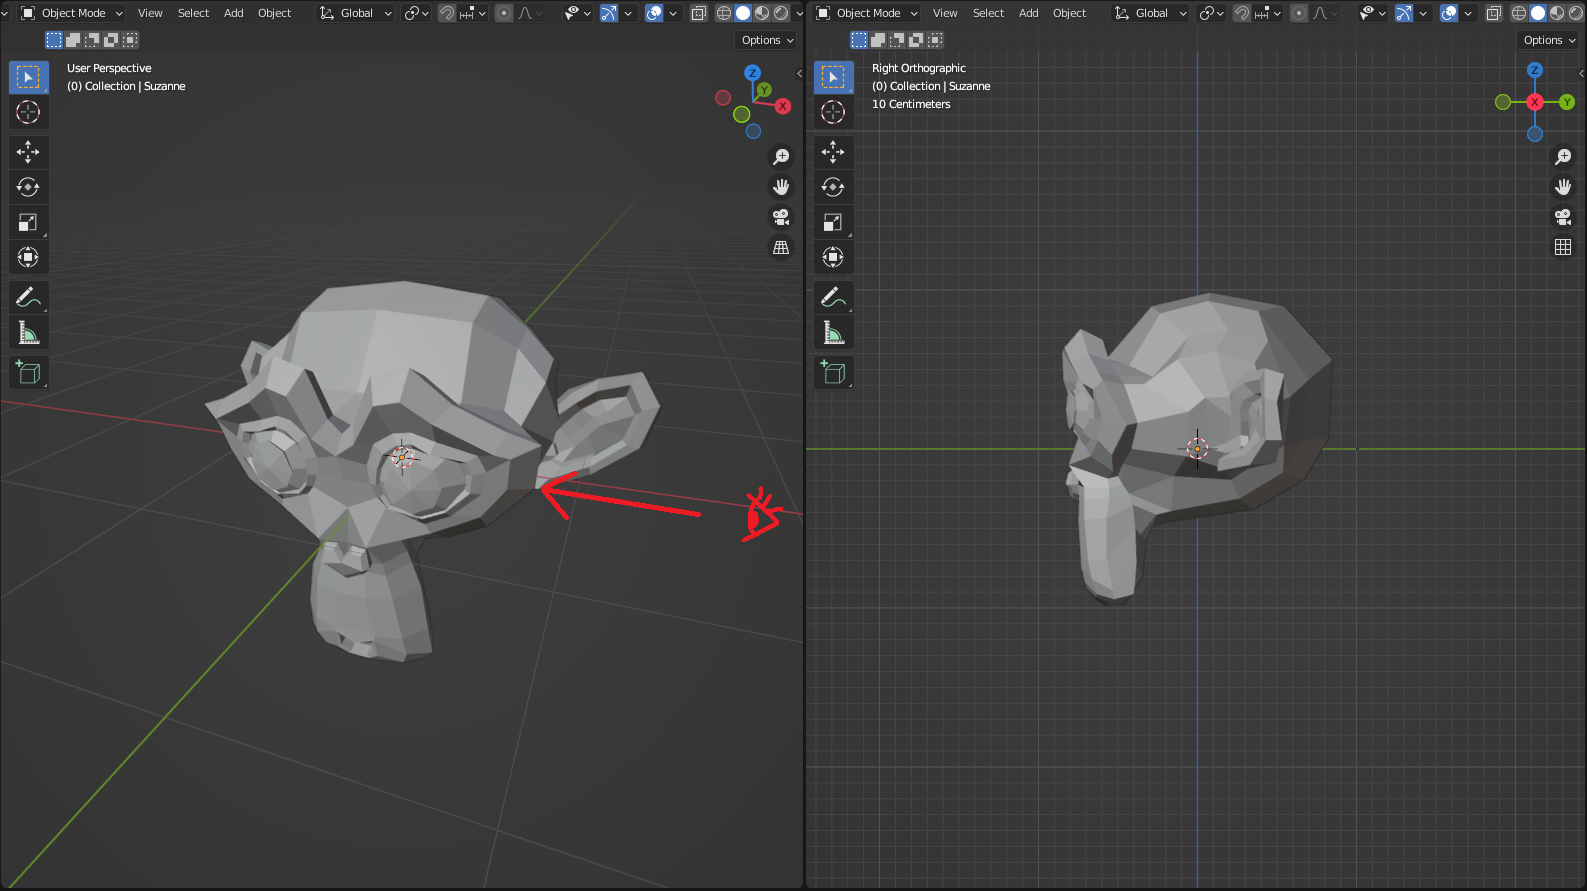Switch User Perspective viewport to material preview shading
Screen dimensions: 1587x891
click(x=762, y=13)
